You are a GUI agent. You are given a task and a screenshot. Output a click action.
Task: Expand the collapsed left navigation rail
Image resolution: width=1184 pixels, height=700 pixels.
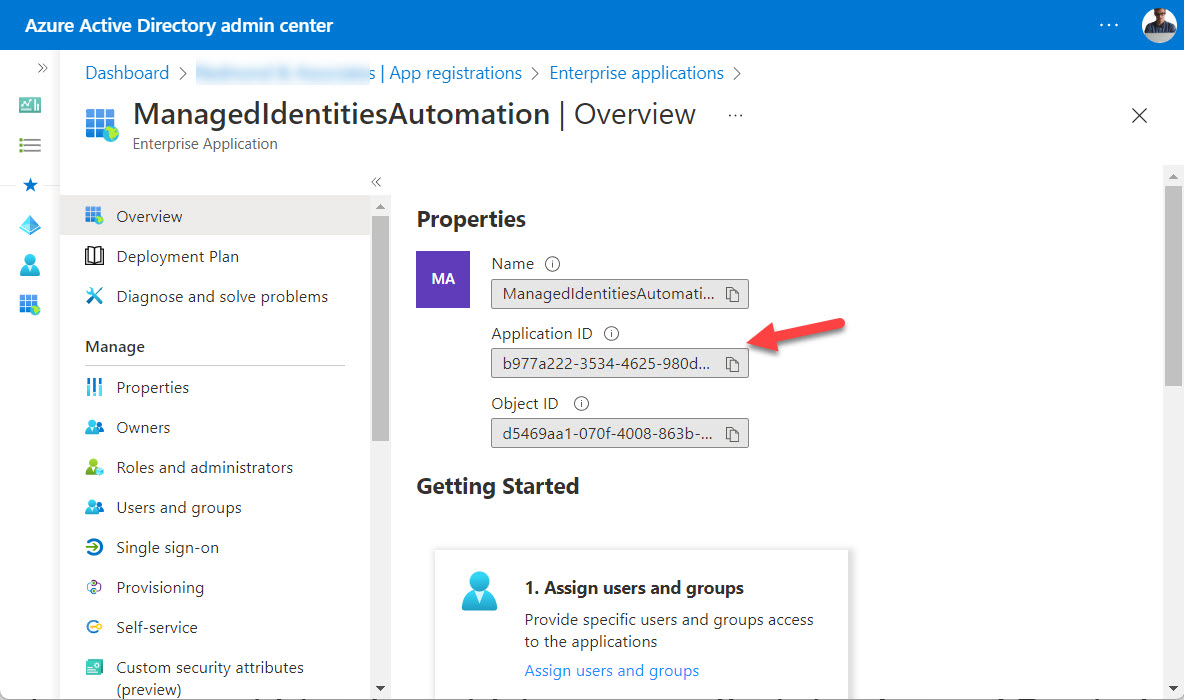tap(41, 68)
